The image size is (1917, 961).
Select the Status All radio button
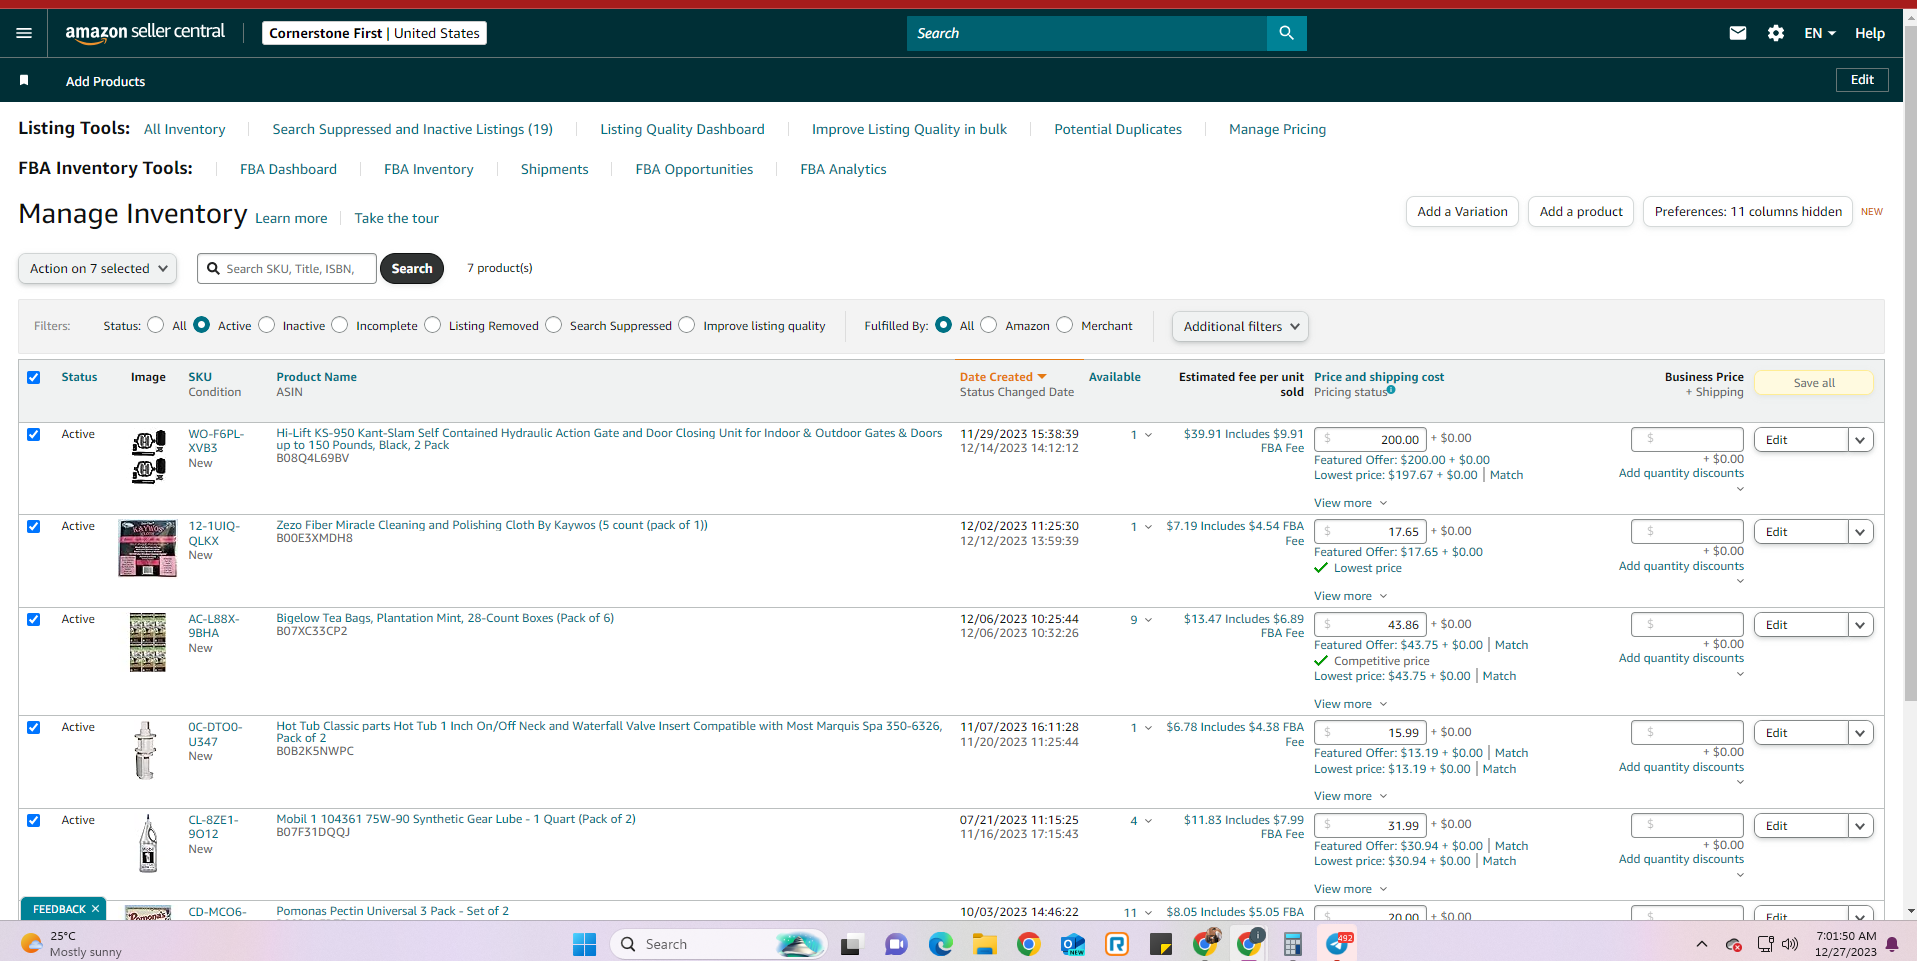(x=156, y=325)
